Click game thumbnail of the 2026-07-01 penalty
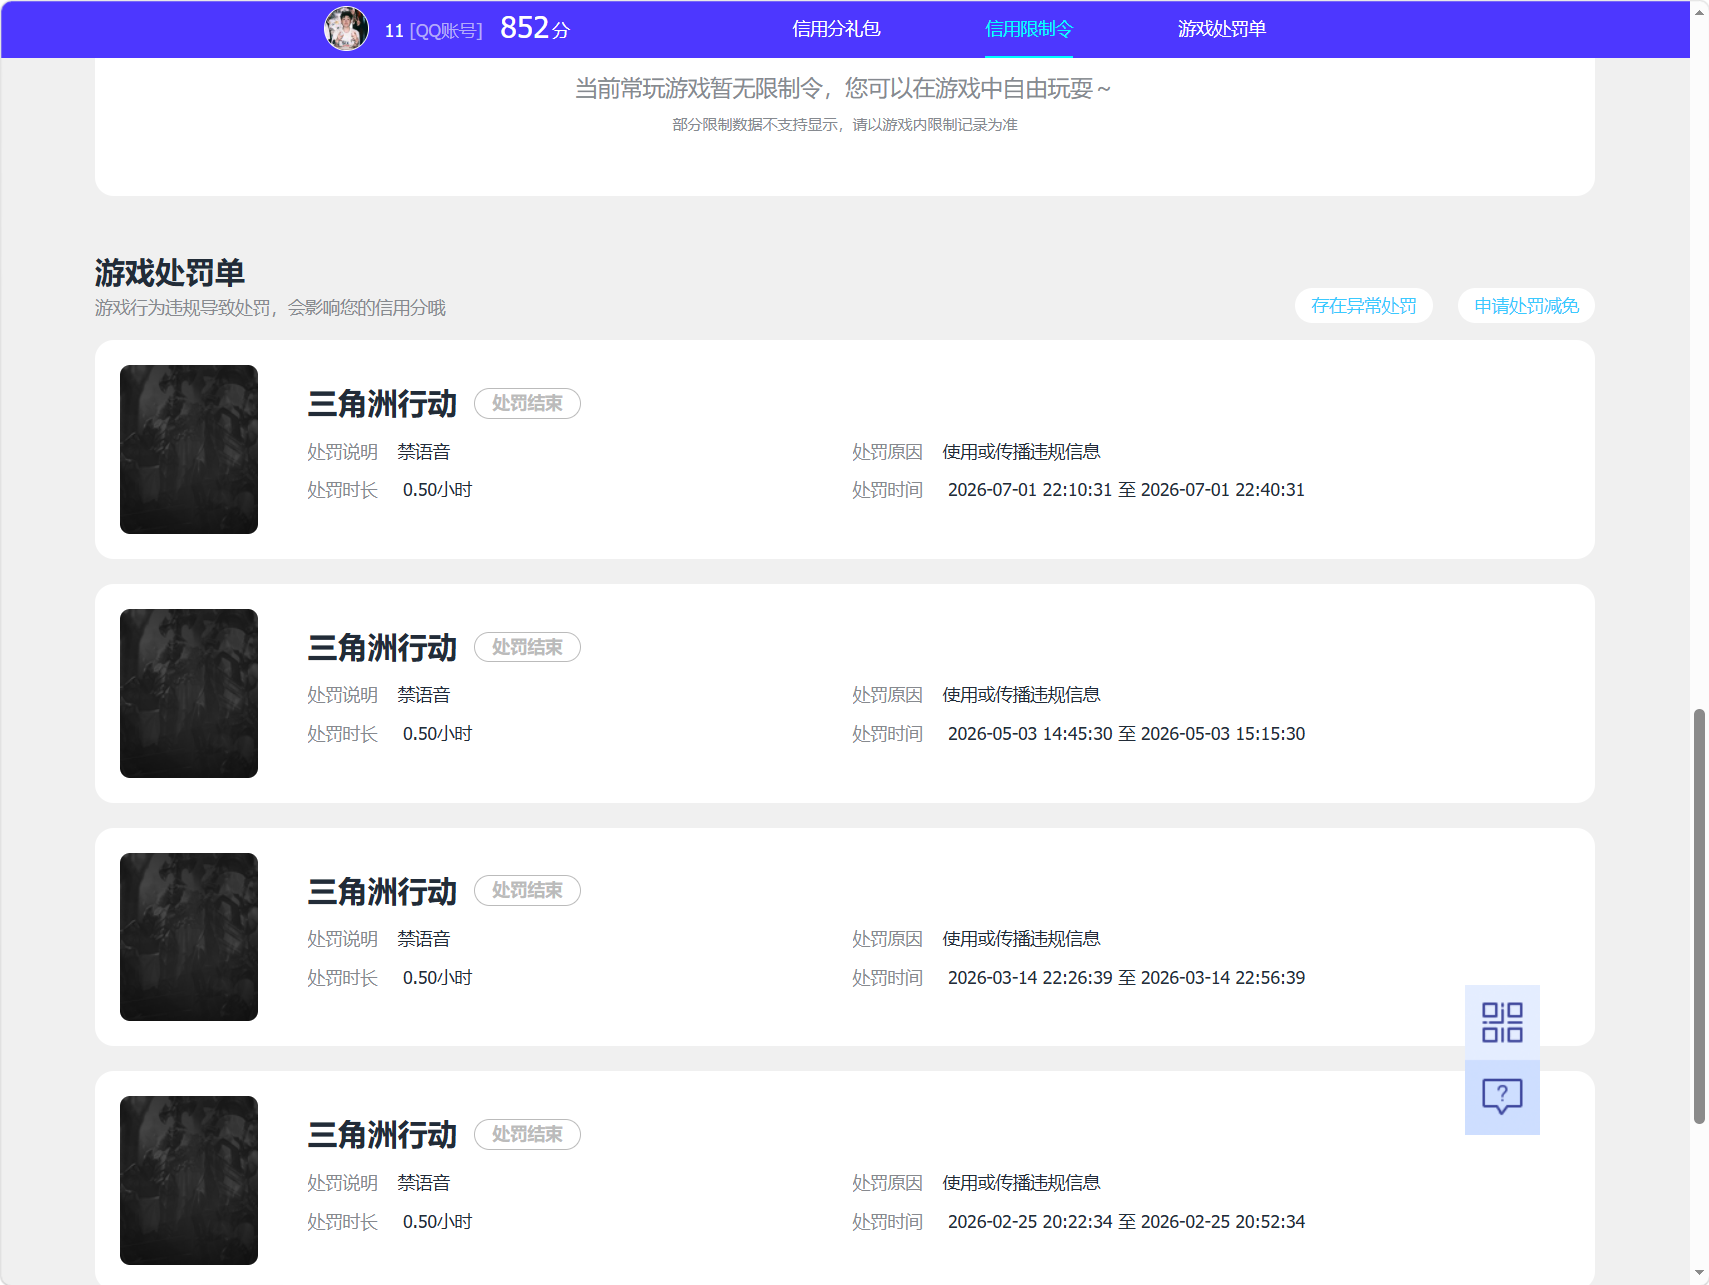 coord(189,449)
